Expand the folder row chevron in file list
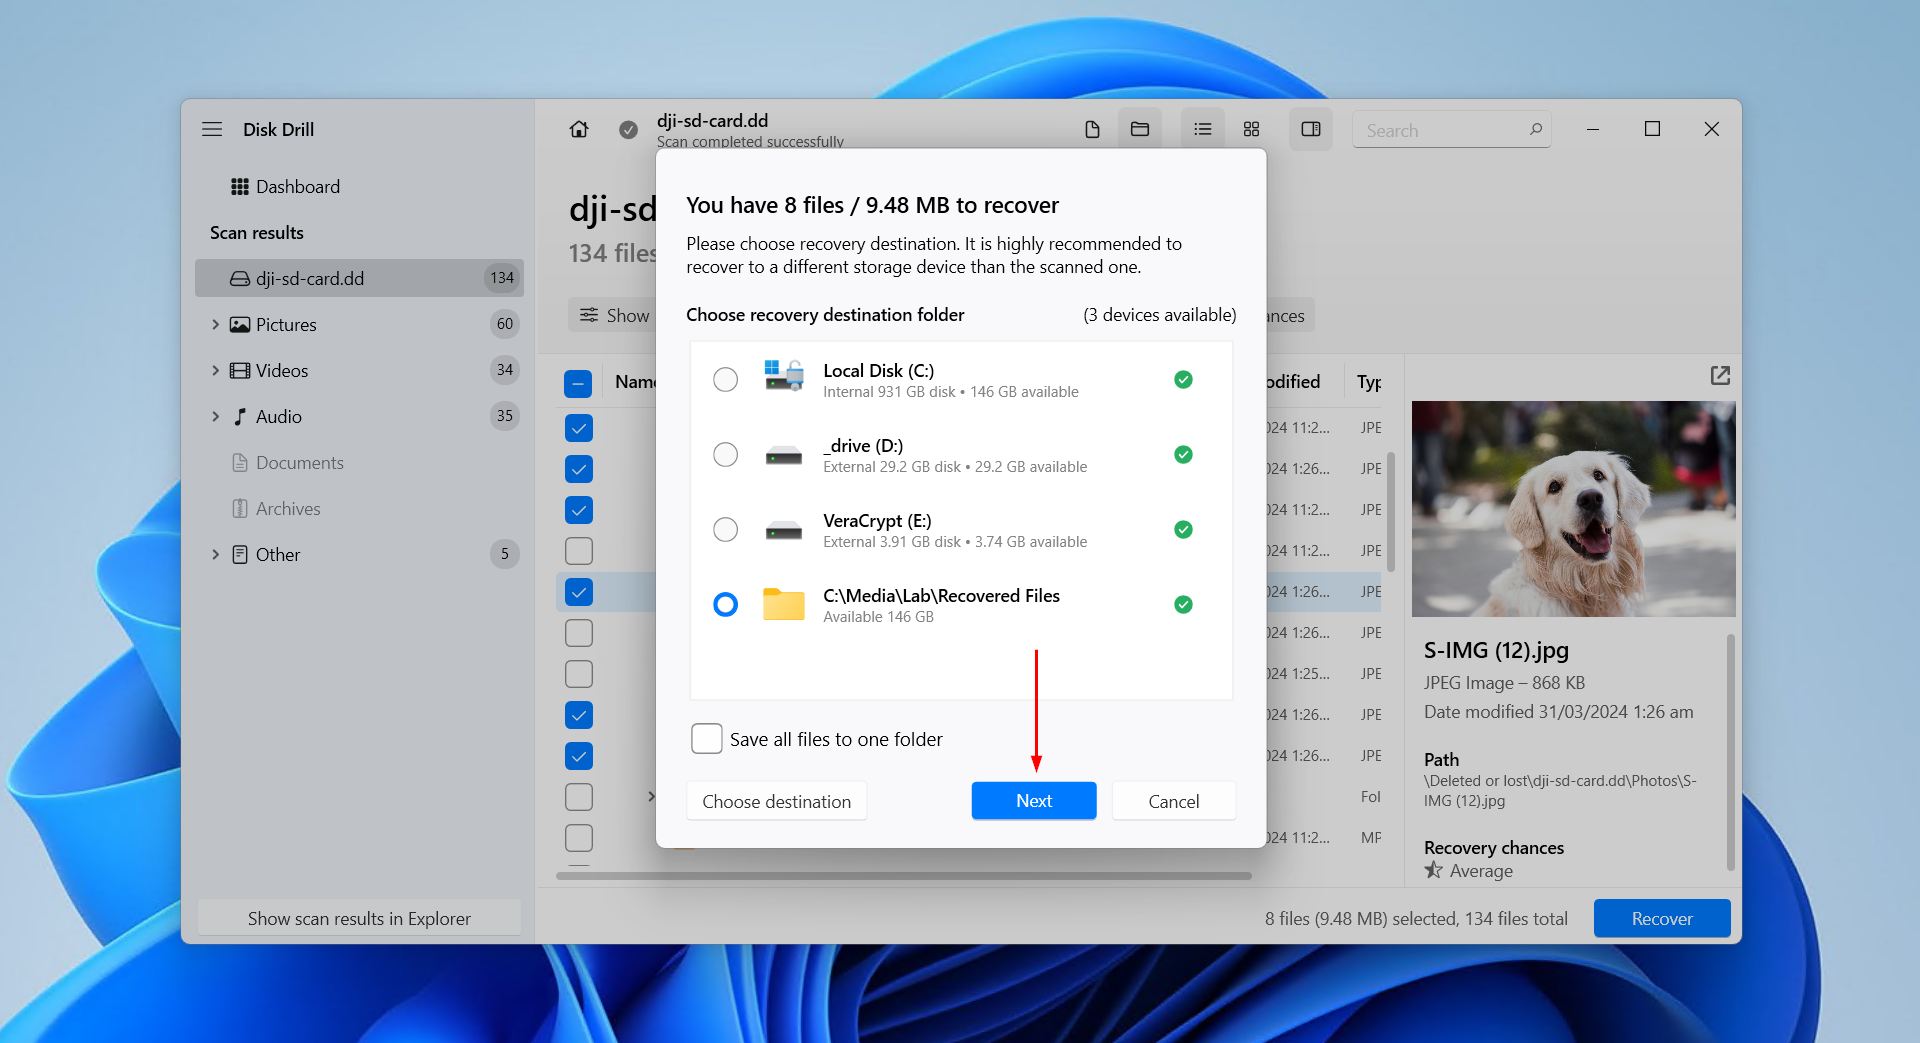The image size is (1920, 1043). [x=651, y=797]
